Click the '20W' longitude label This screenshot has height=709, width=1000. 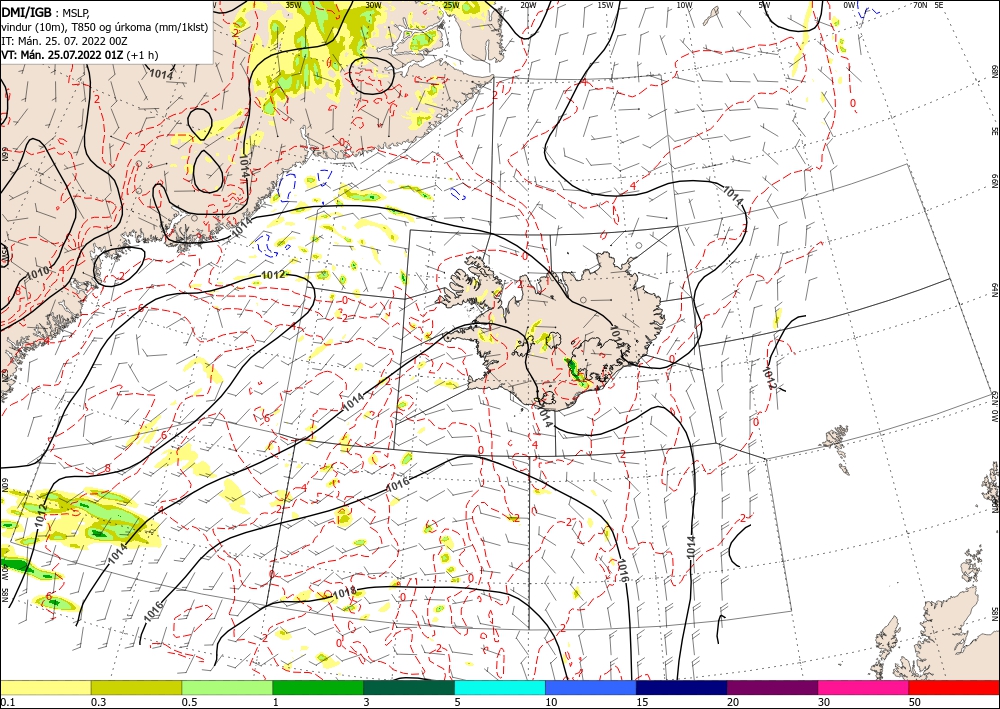528,5
